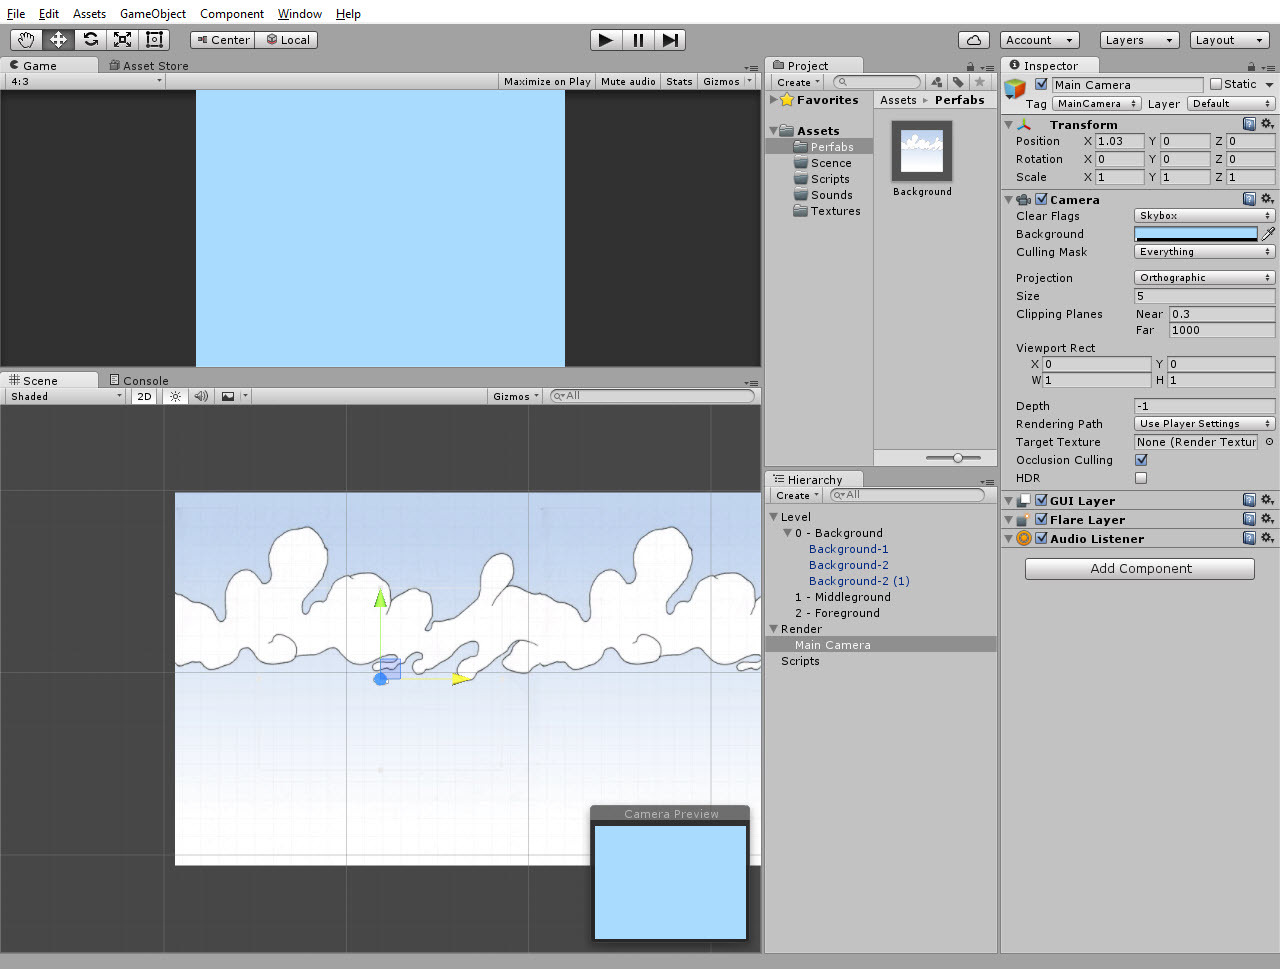Open the Account button

click(1039, 40)
